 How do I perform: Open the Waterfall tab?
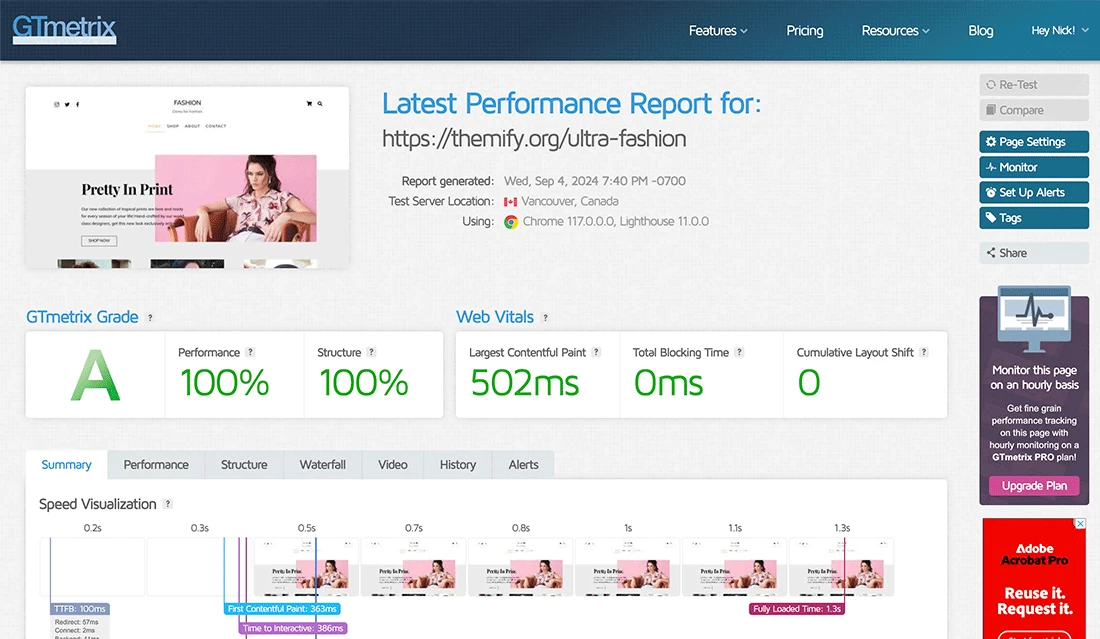click(x=323, y=464)
